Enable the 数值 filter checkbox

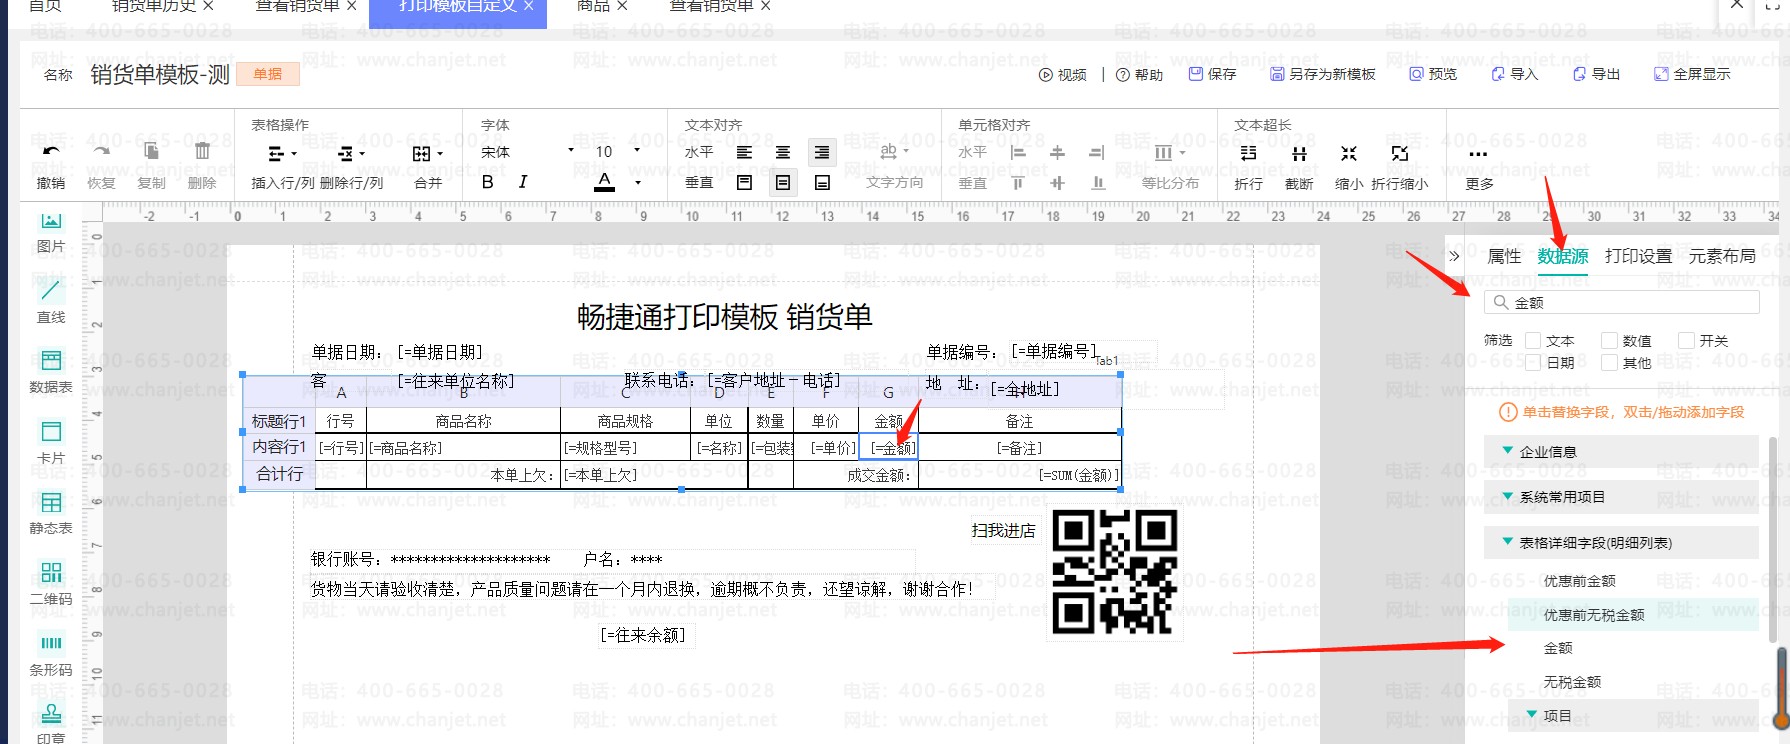point(1609,341)
